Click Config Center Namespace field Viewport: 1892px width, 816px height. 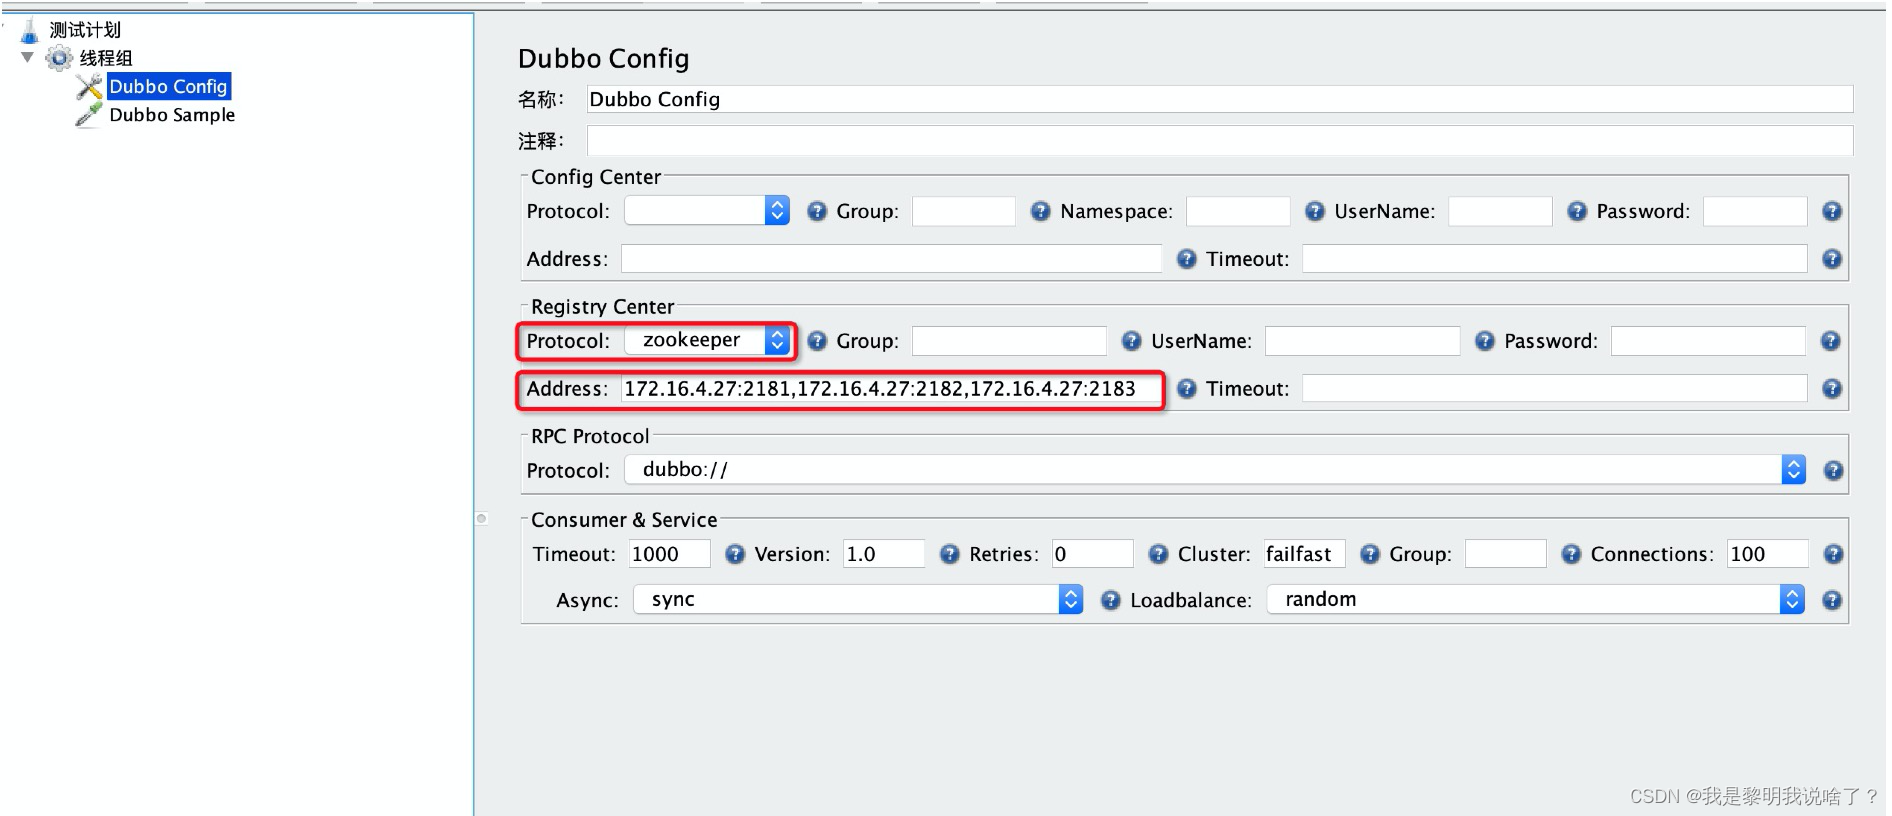(x=1238, y=211)
